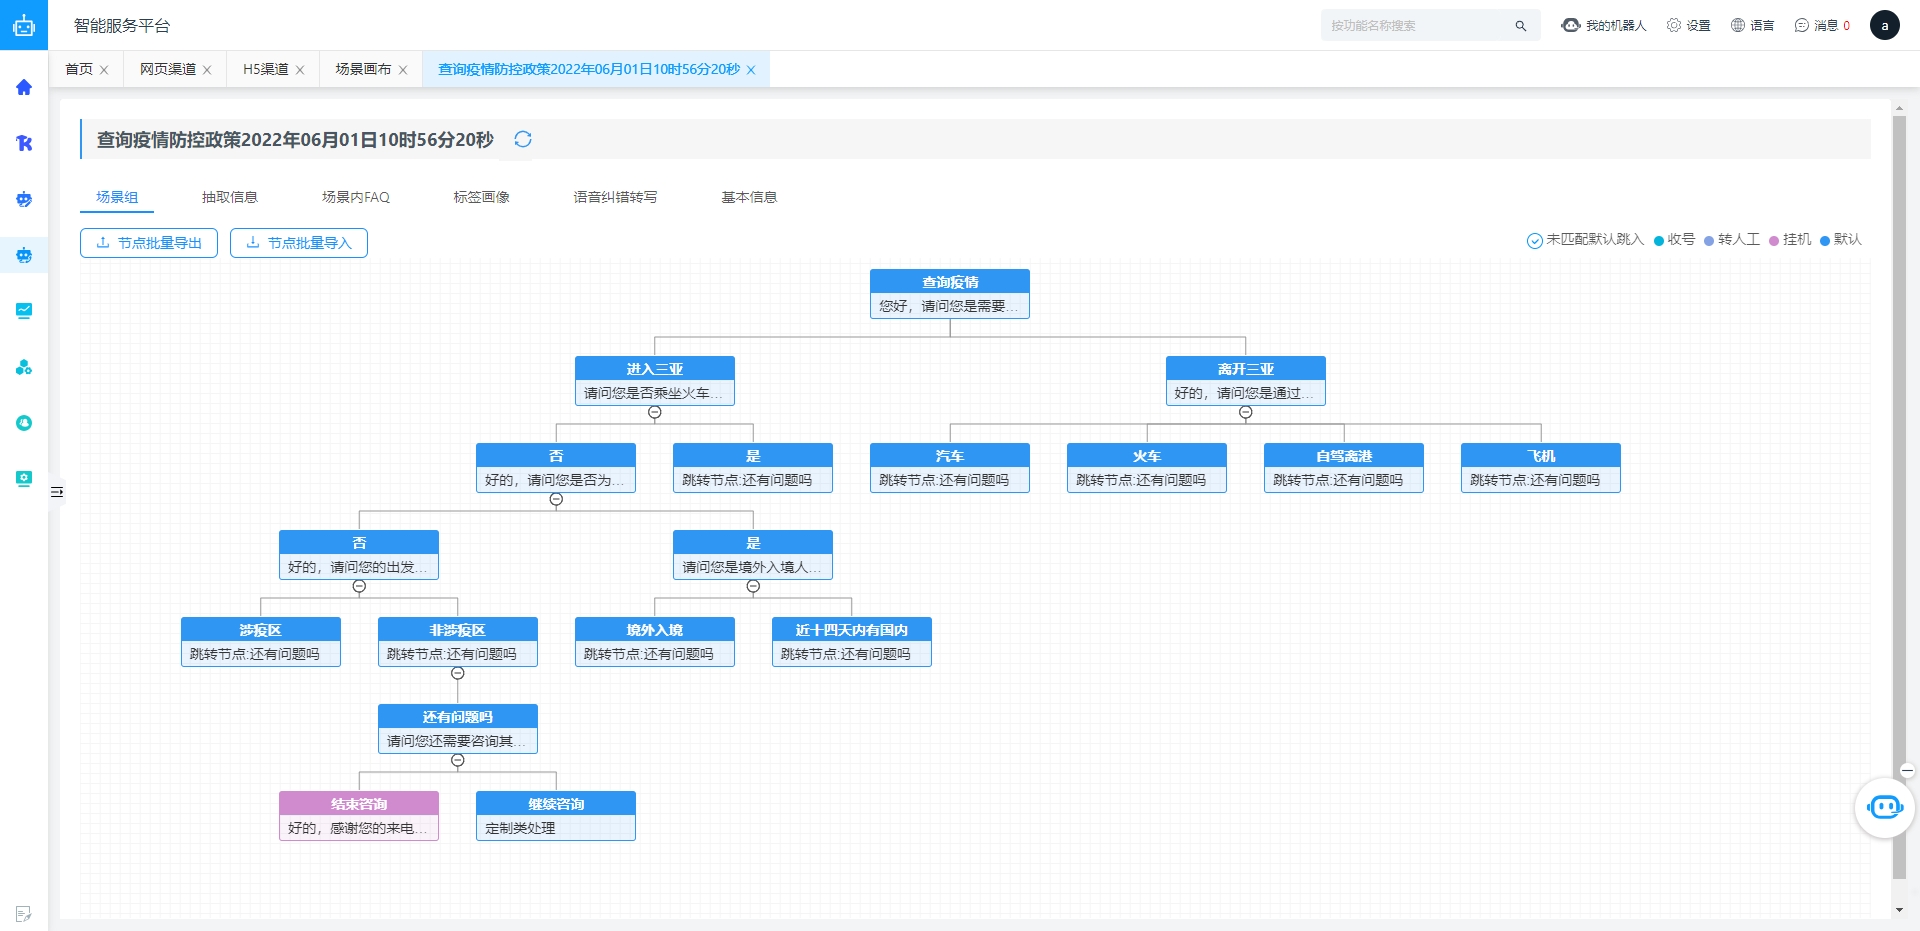Close the H5渠道 tab
The width and height of the screenshot is (1920, 931).
click(300, 70)
